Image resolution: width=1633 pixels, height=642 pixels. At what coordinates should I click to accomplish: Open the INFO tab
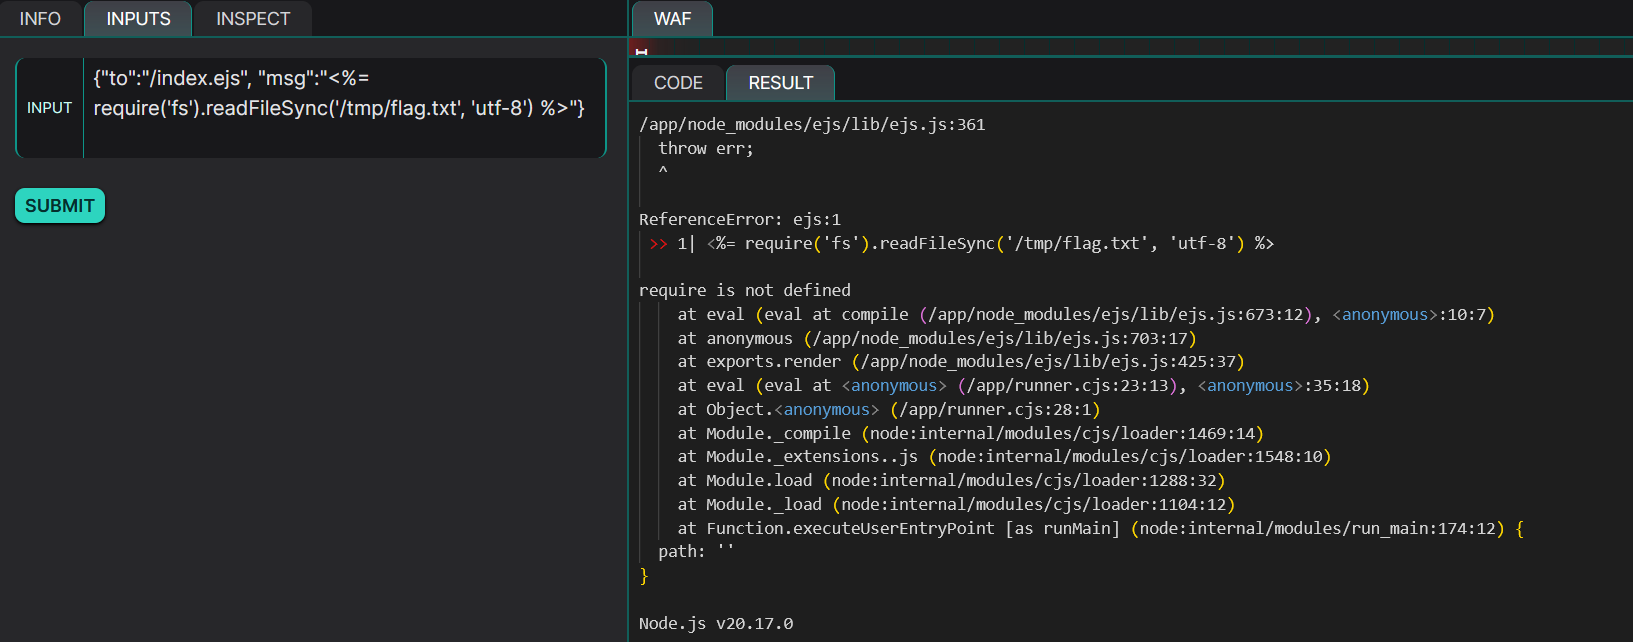tap(40, 19)
